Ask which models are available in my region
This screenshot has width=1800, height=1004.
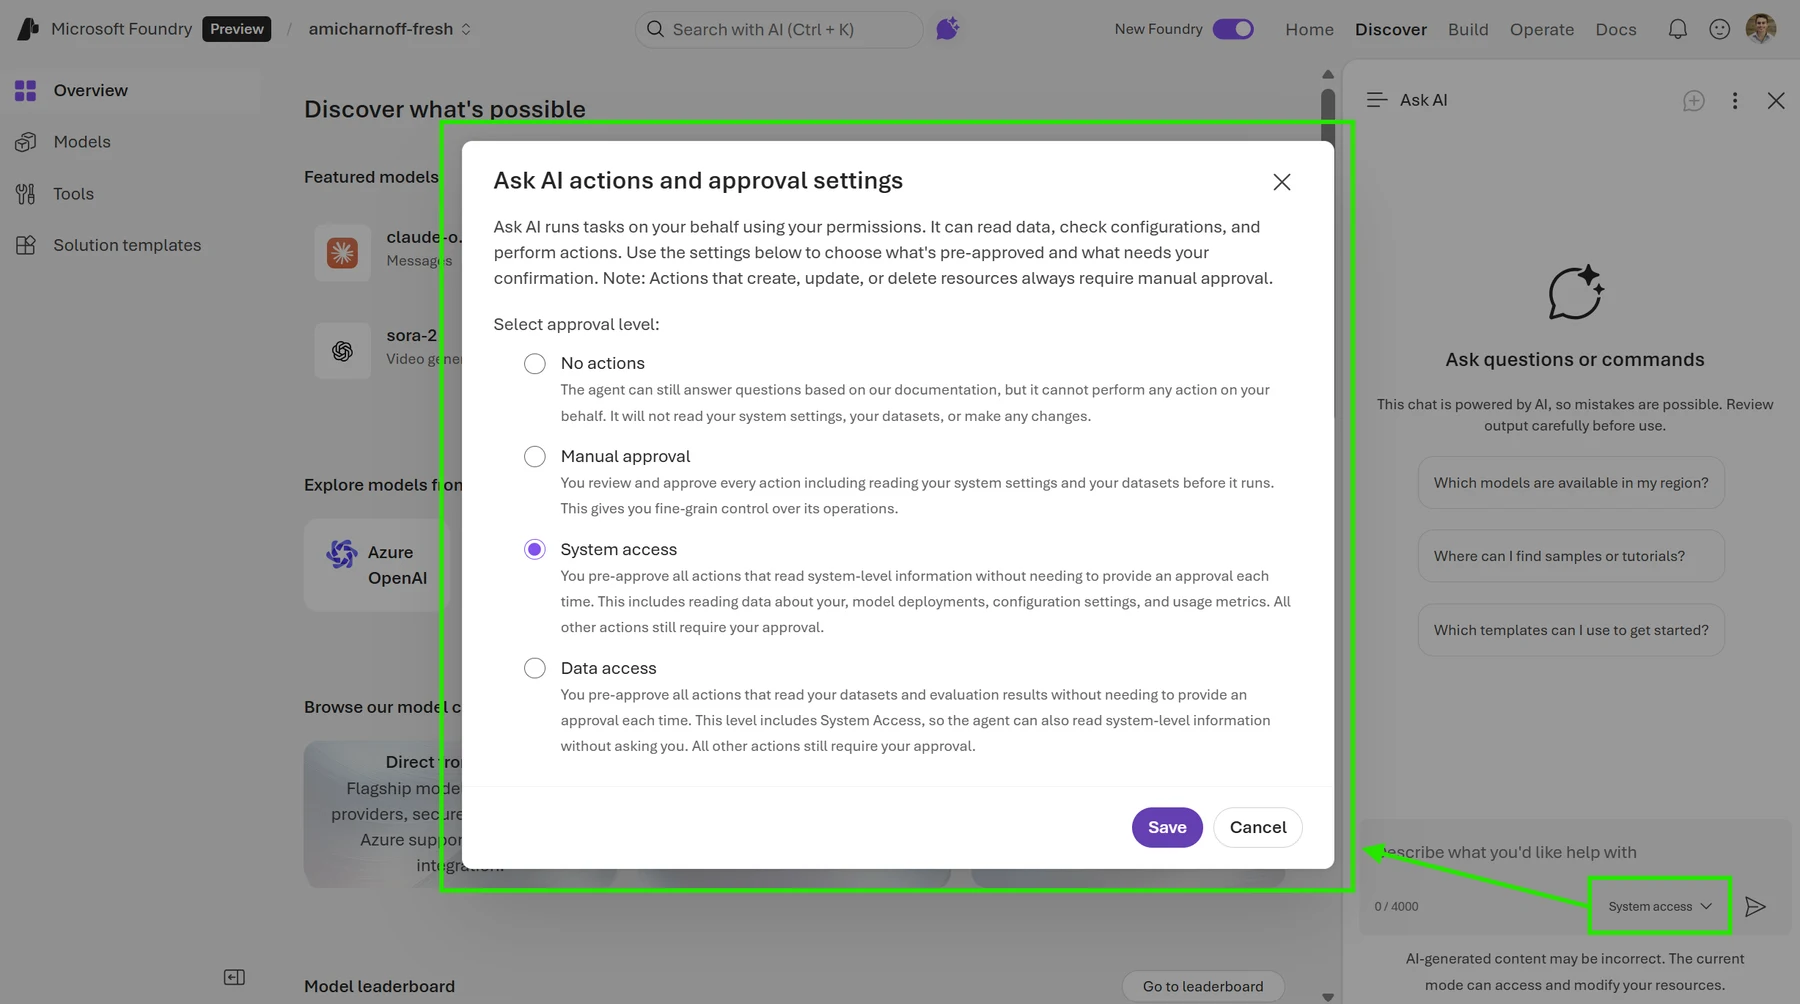point(1571,483)
